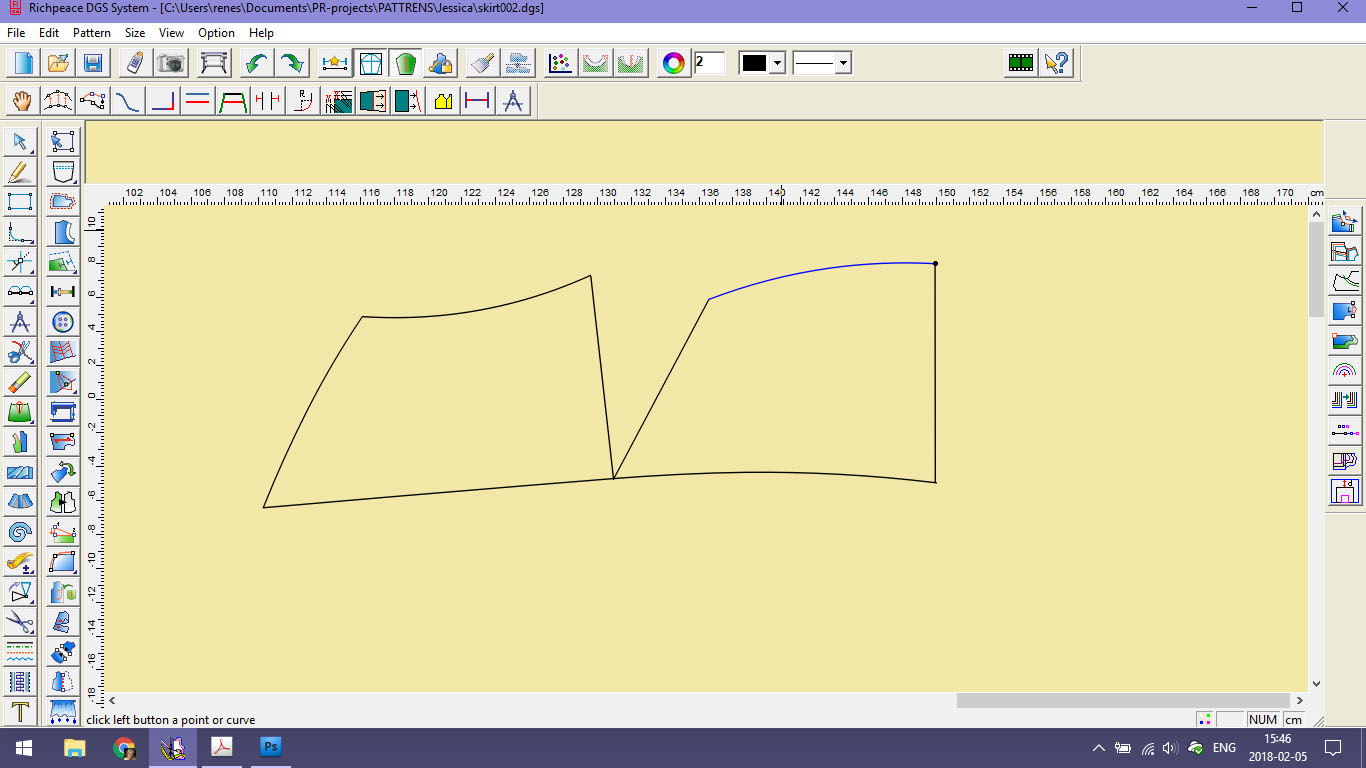The image size is (1366, 768).
Task: Click the paint brush icon in the top toolbar
Action: 482,63
